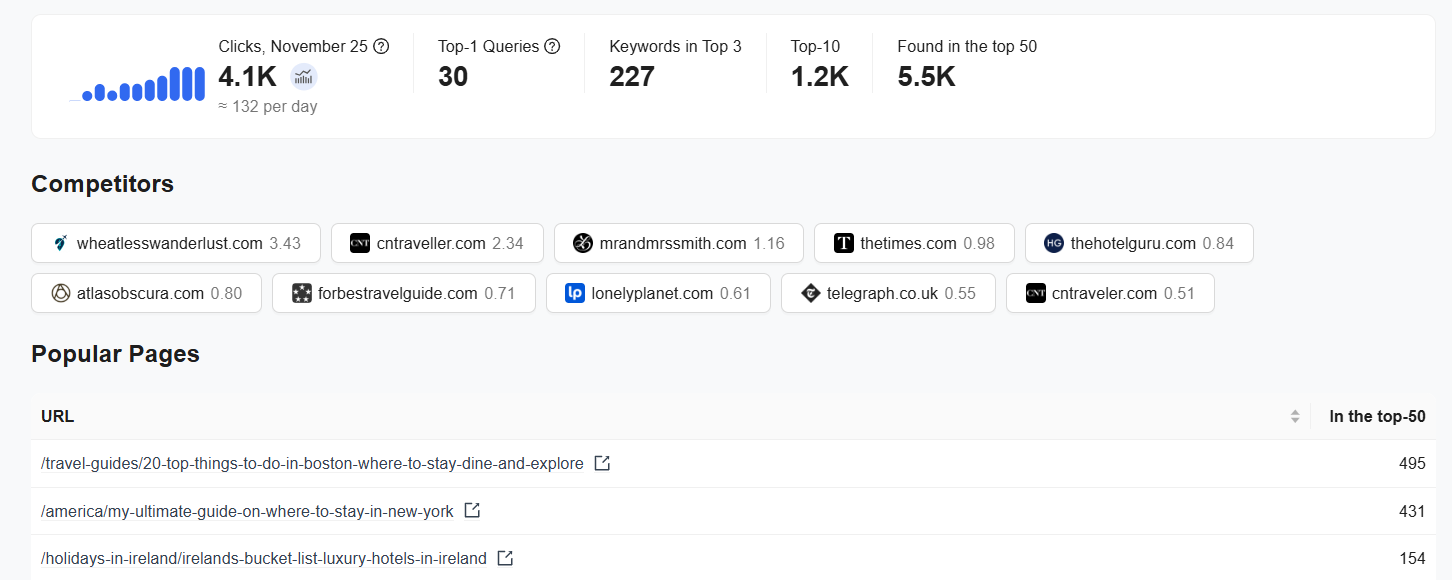Screen dimensions: 1452x580
Task: Open external link icon for Ireland hotels page
Action: (505, 558)
